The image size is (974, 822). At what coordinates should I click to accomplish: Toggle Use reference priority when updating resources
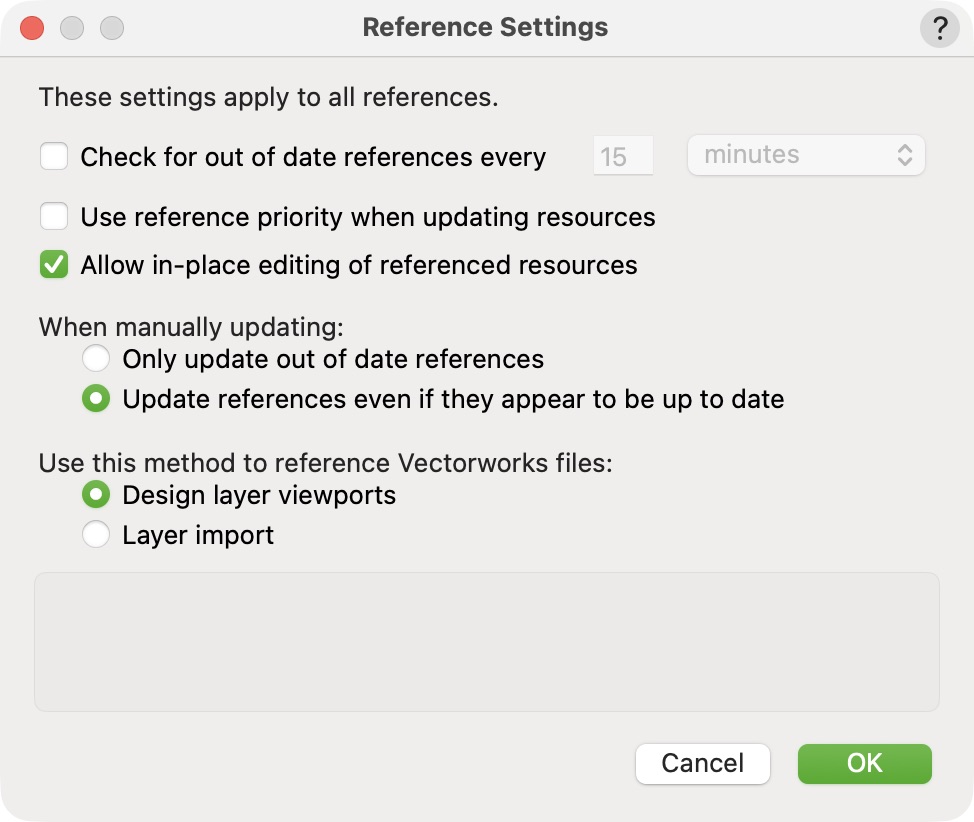click(54, 216)
